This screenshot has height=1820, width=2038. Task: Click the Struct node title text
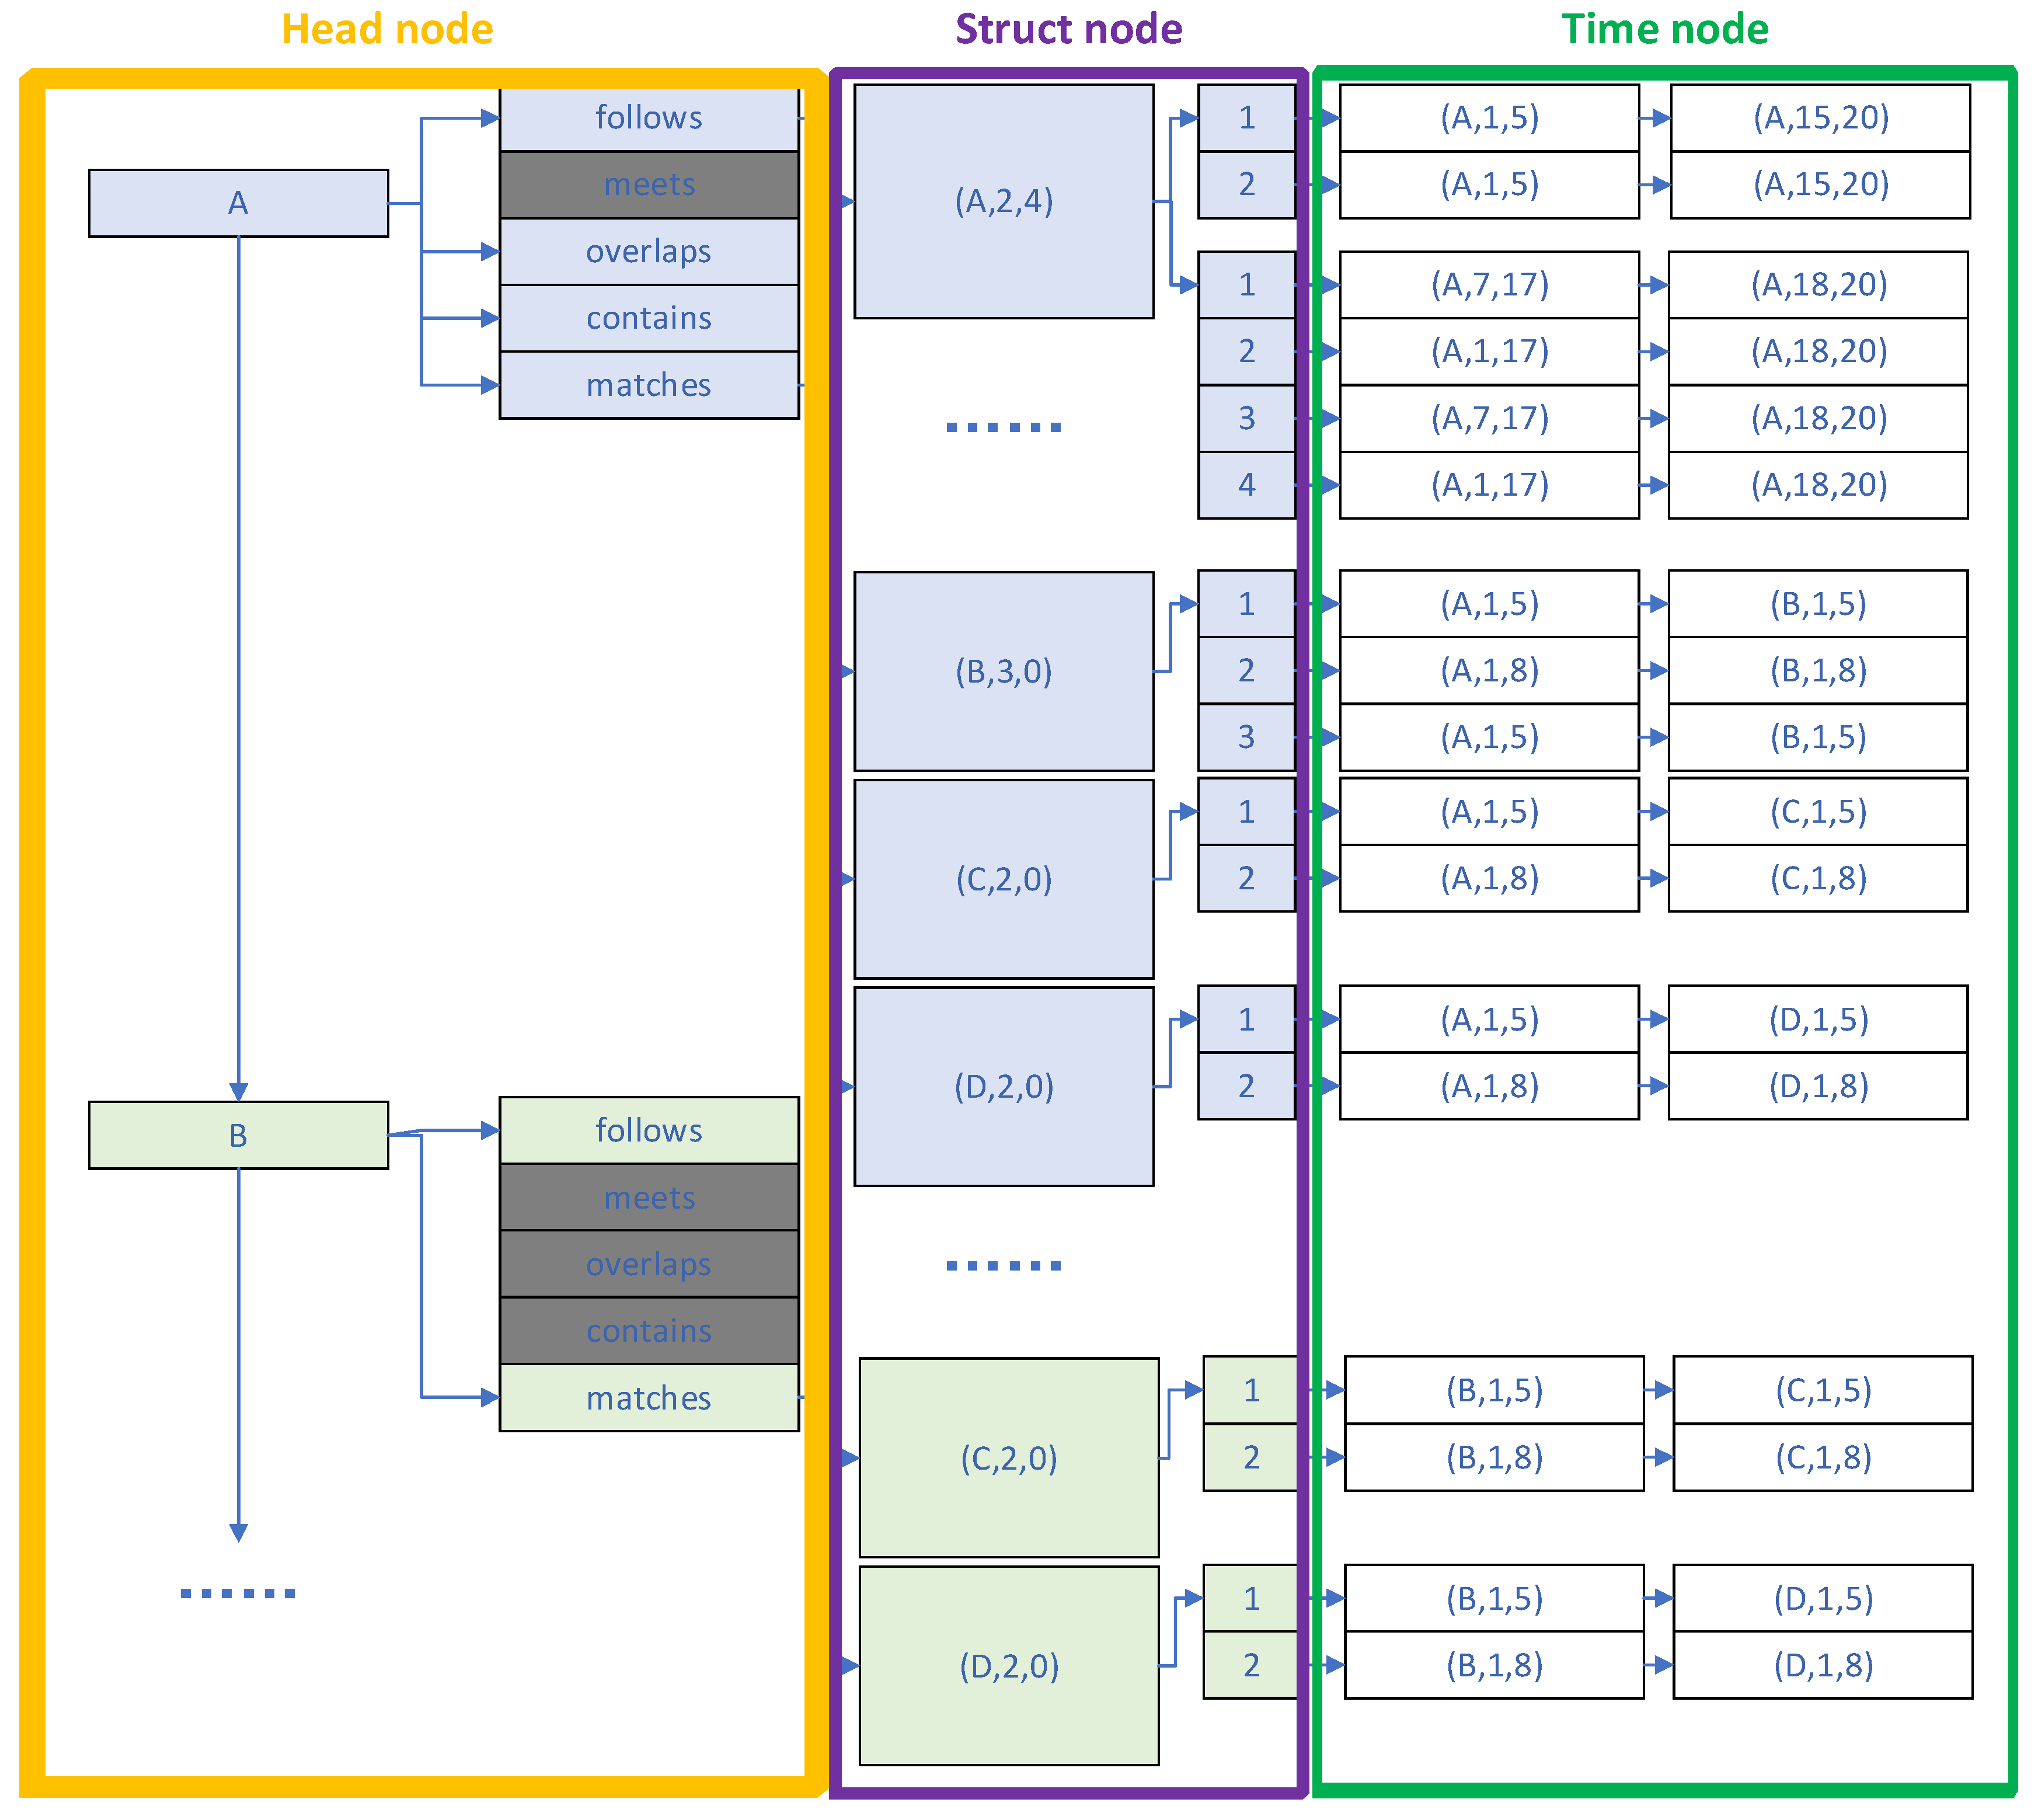[1068, 29]
